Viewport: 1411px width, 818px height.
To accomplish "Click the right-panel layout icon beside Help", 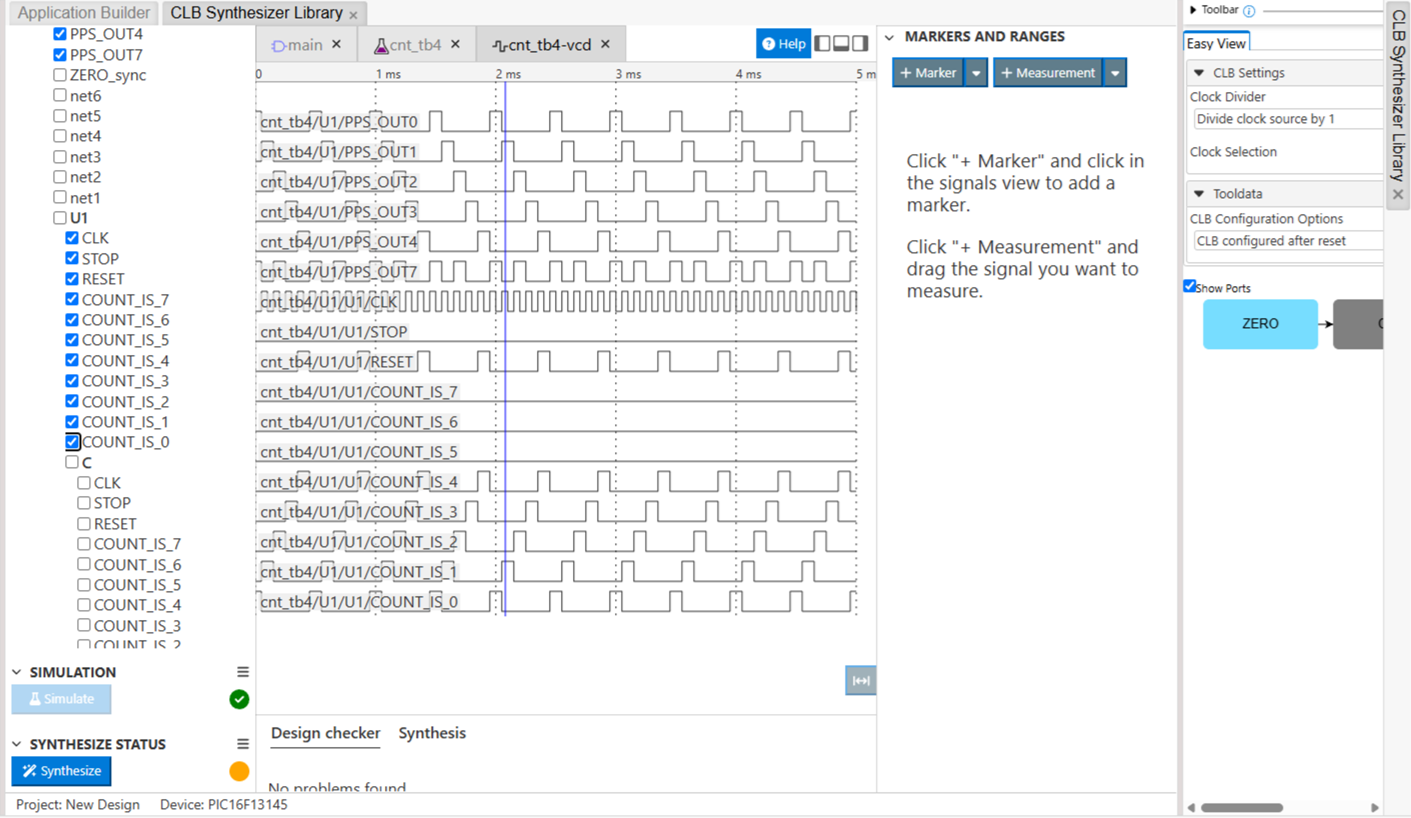I will [859, 44].
